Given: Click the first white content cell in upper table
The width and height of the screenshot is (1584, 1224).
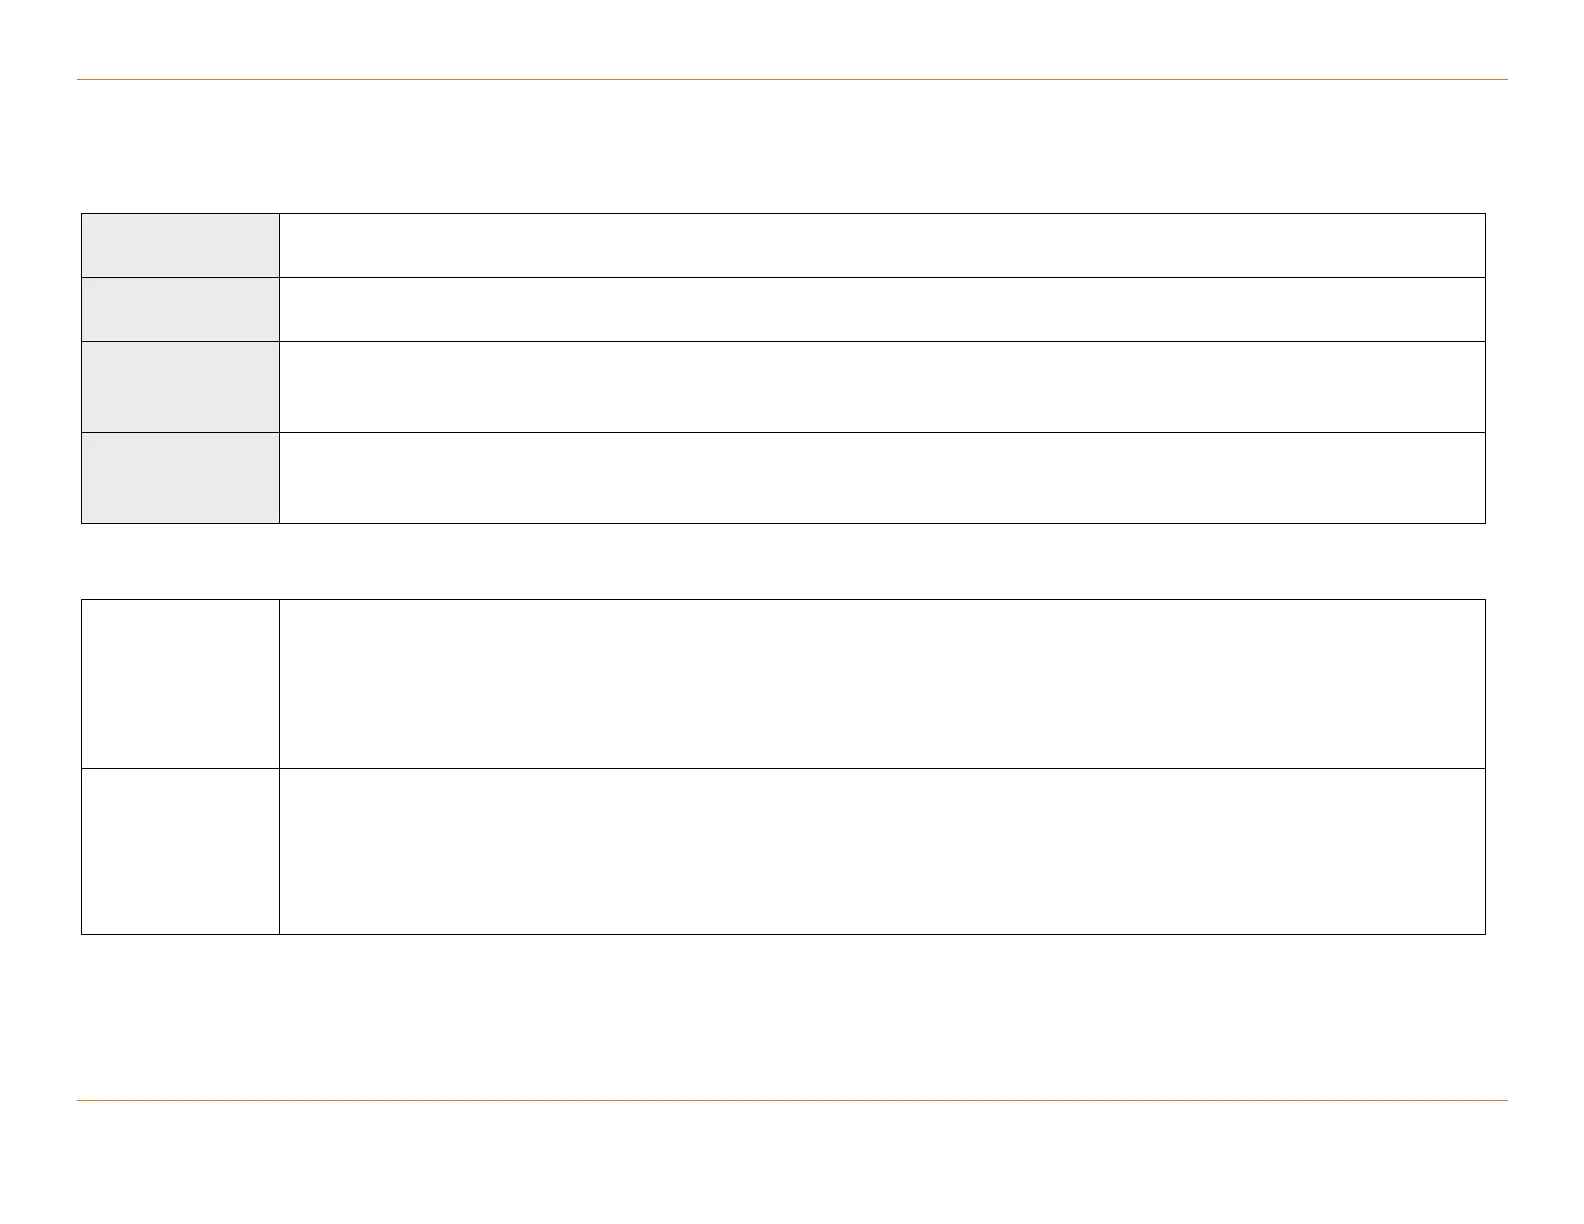Looking at the screenshot, I should tap(881, 245).
